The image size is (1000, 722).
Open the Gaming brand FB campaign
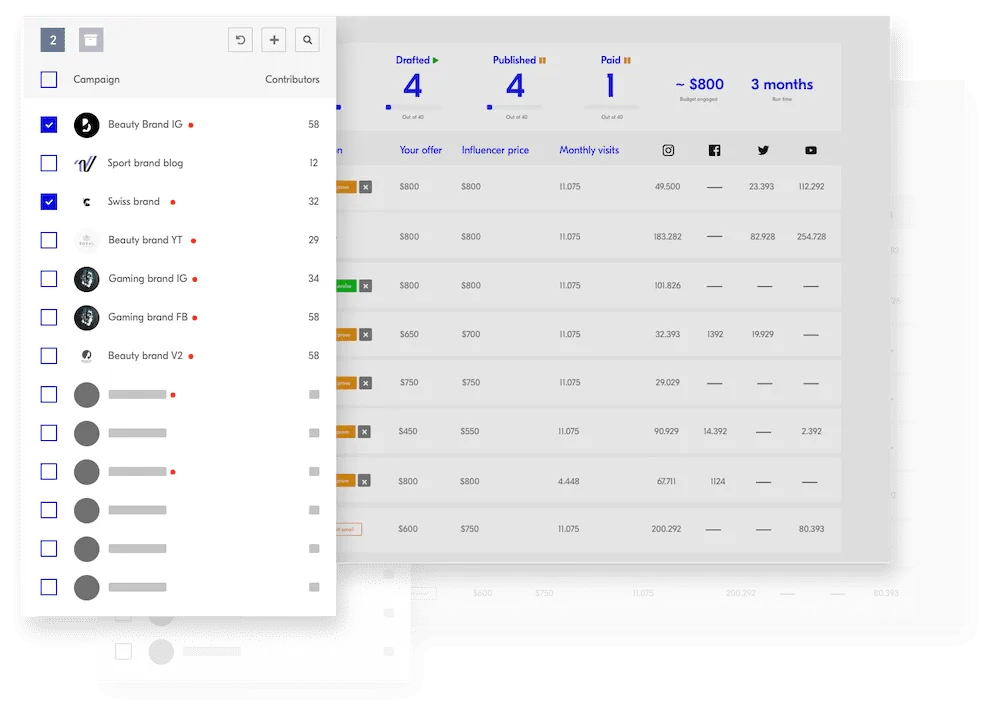point(148,317)
